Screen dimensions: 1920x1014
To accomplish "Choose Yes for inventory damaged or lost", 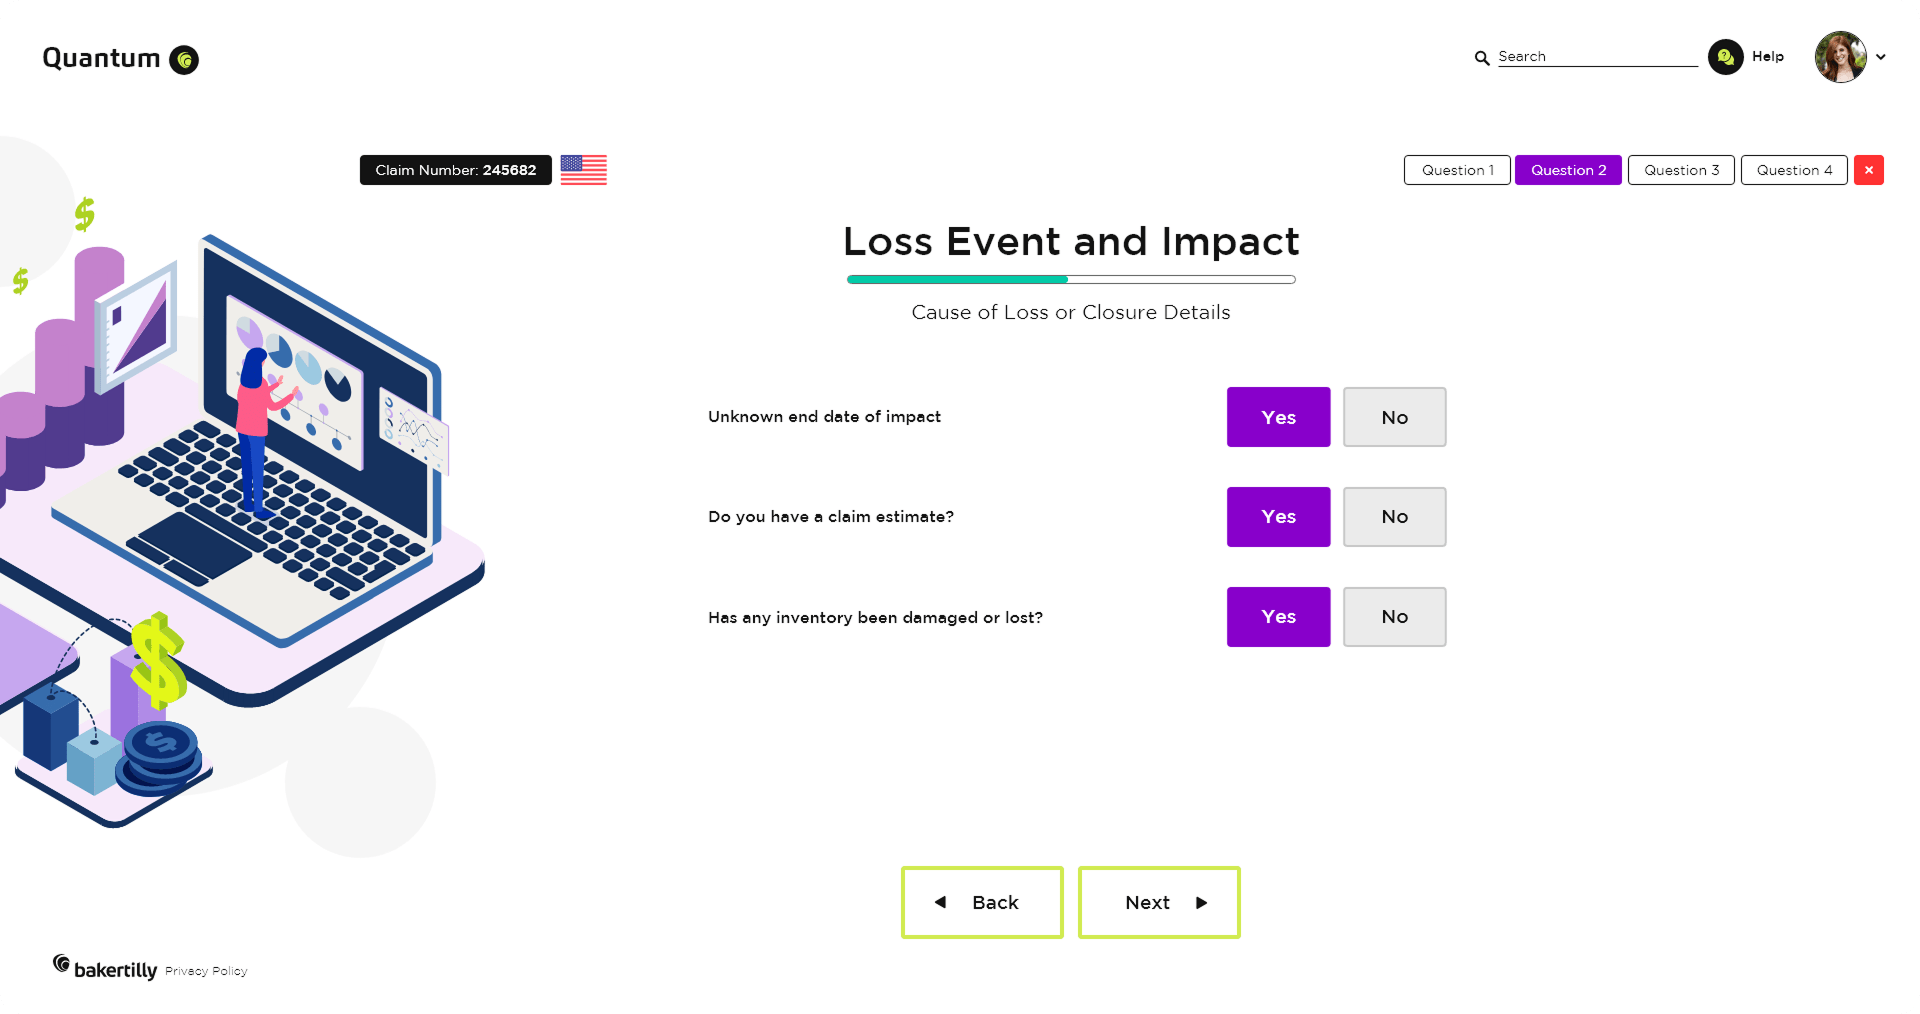I will coord(1278,617).
